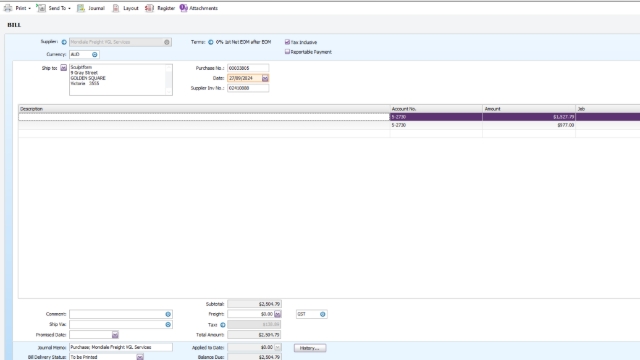This screenshot has height=360, width=640.
Task: Click the Description cell of first row
Action: coord(204,117)
